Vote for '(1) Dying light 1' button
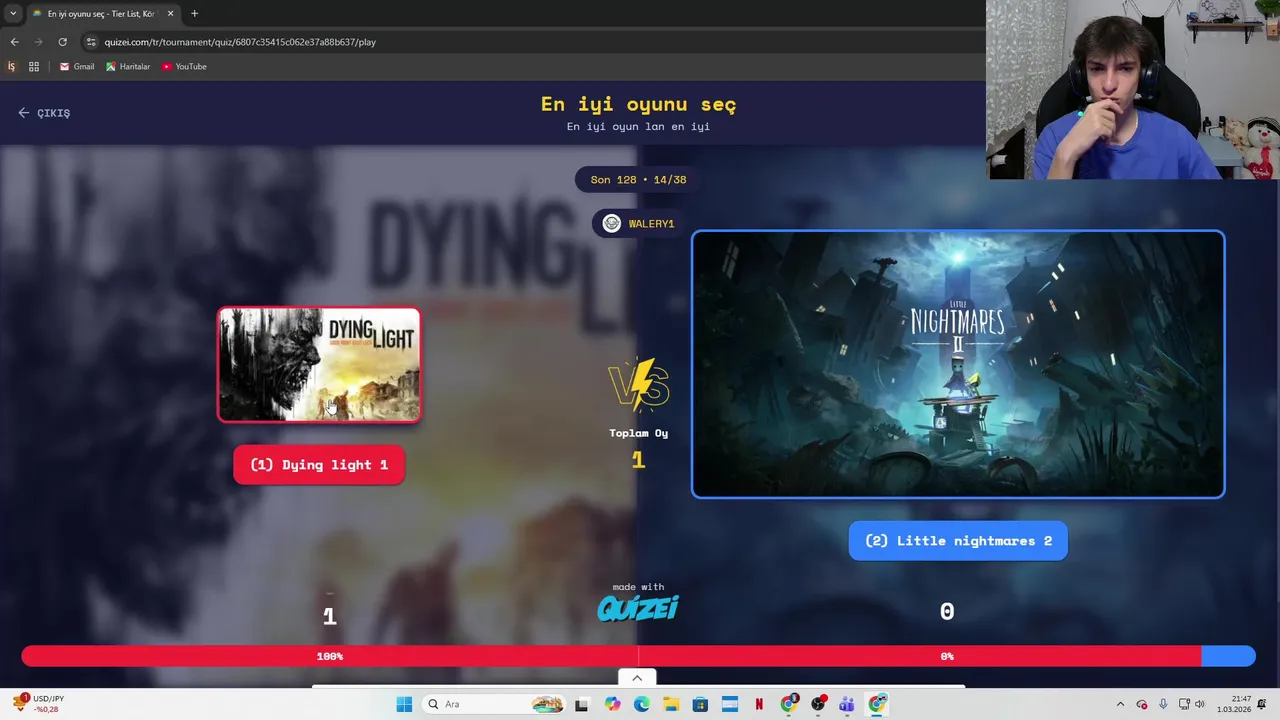Image resolution: width=1280 pixels, height=720 pixels. click(319, 465)
